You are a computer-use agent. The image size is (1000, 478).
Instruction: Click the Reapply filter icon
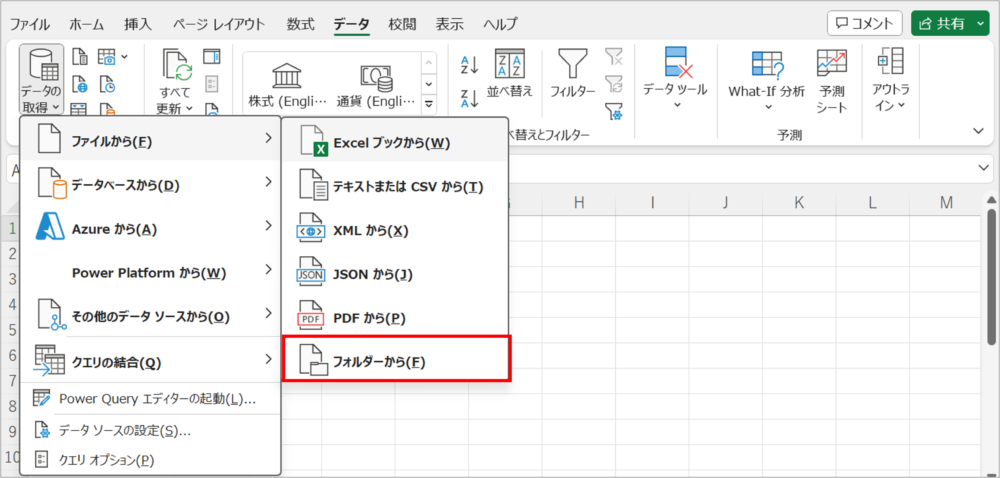(614, 83)
